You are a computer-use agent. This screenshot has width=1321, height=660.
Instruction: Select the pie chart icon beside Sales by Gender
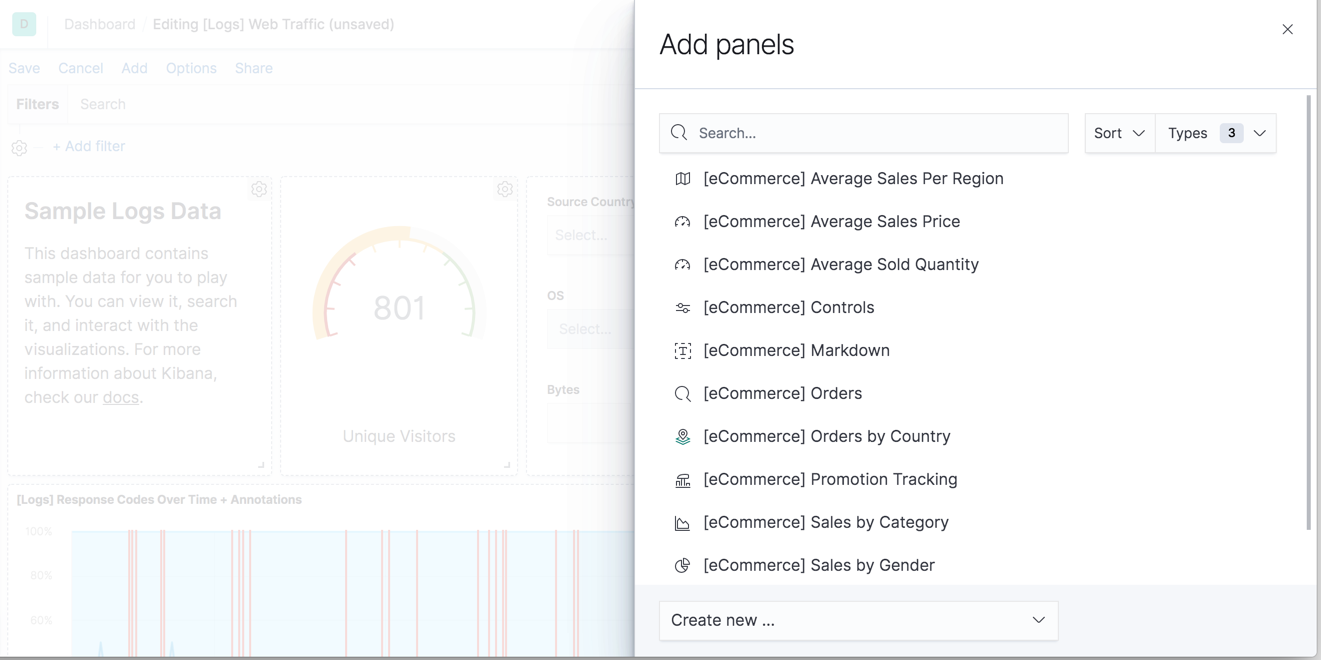pyautogui.click(x=682, y=565)
